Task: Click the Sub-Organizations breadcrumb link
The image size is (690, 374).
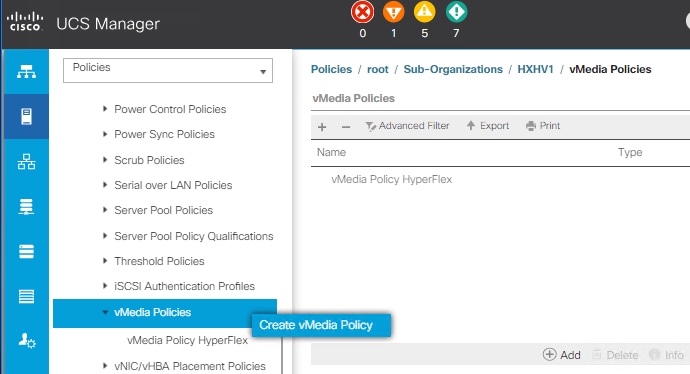Action: 453,70
